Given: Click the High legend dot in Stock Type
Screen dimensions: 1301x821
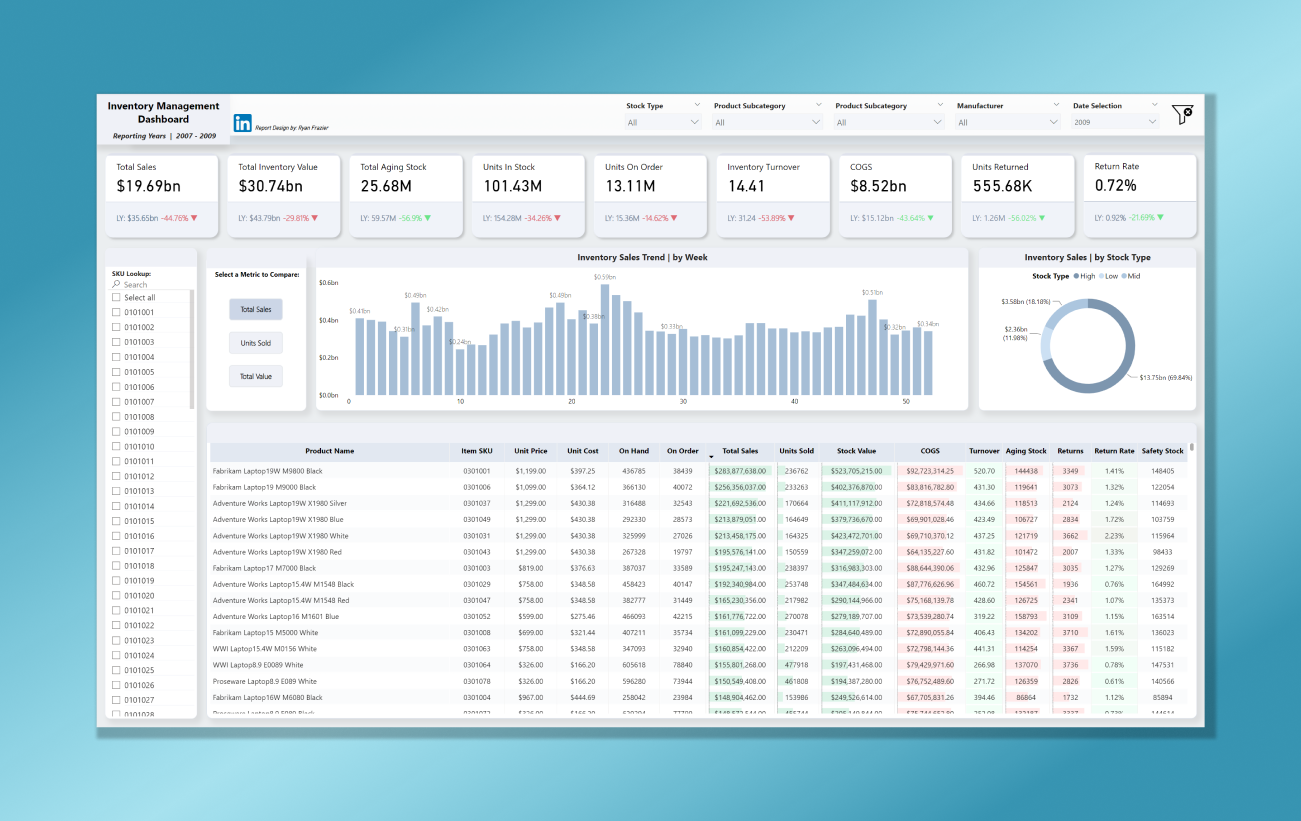Looking at the screenshot, I should [x=1076, y=276].
